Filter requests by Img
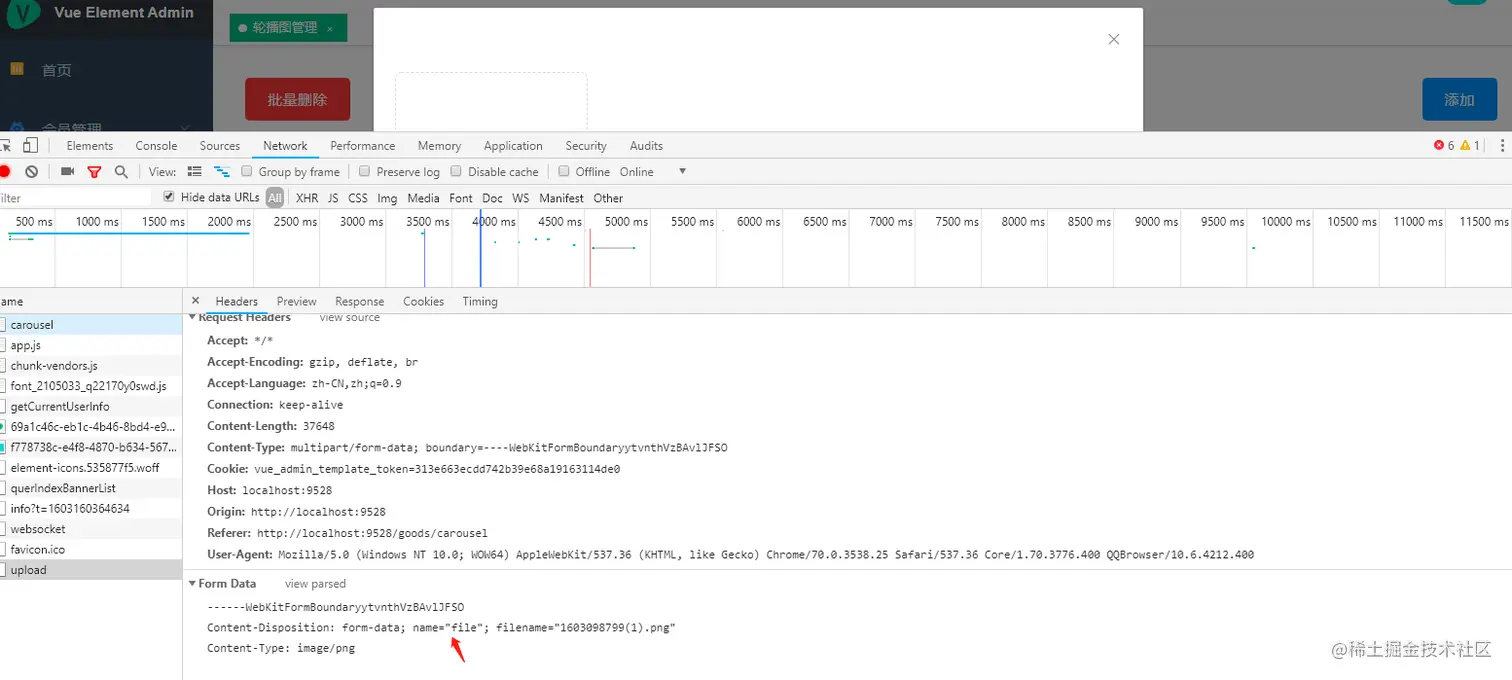Image resolution: width=1512 pixels, height=680 pixels. (x=387, y=198)
